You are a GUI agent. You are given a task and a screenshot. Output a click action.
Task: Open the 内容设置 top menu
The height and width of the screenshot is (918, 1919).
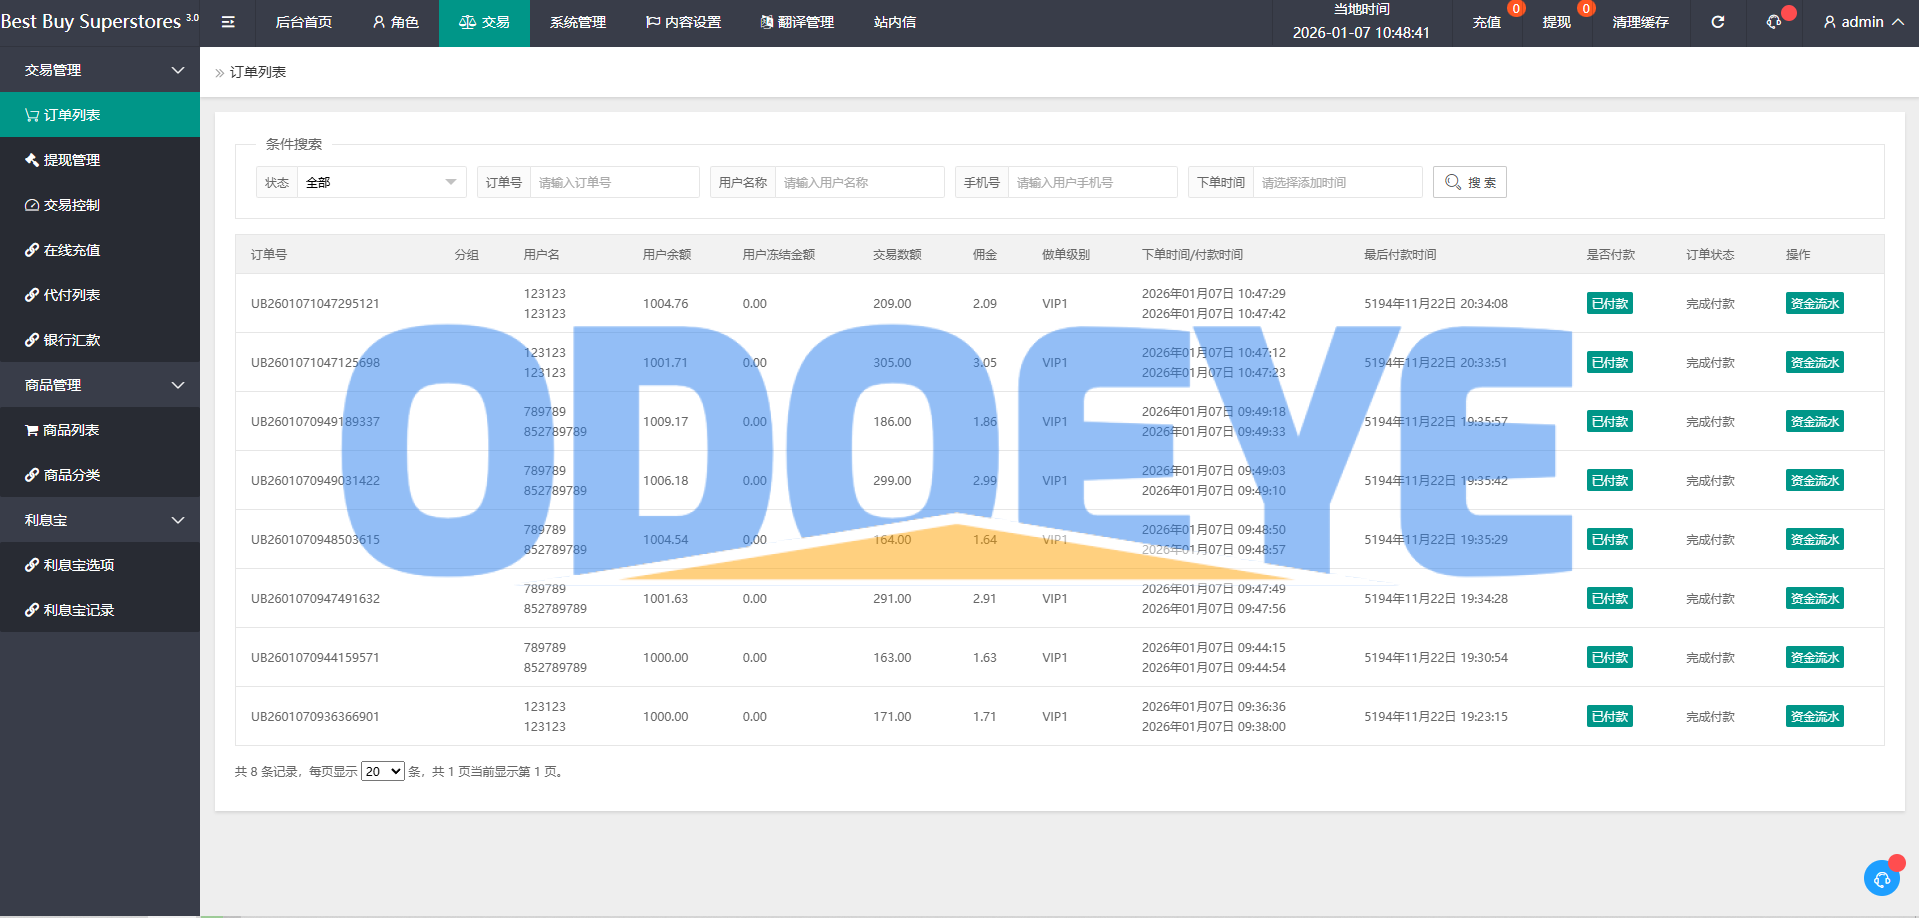[x=683, y=22]
